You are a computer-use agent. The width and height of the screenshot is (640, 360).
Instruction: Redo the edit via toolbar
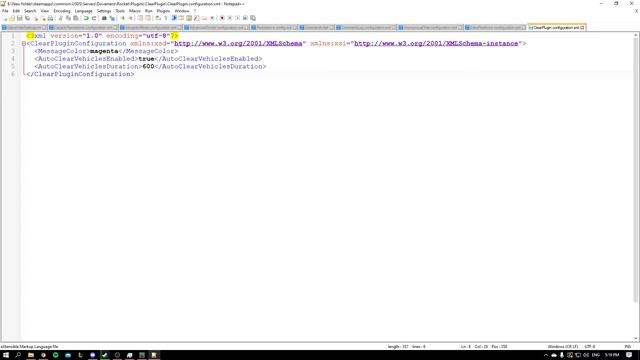point(94,18)
